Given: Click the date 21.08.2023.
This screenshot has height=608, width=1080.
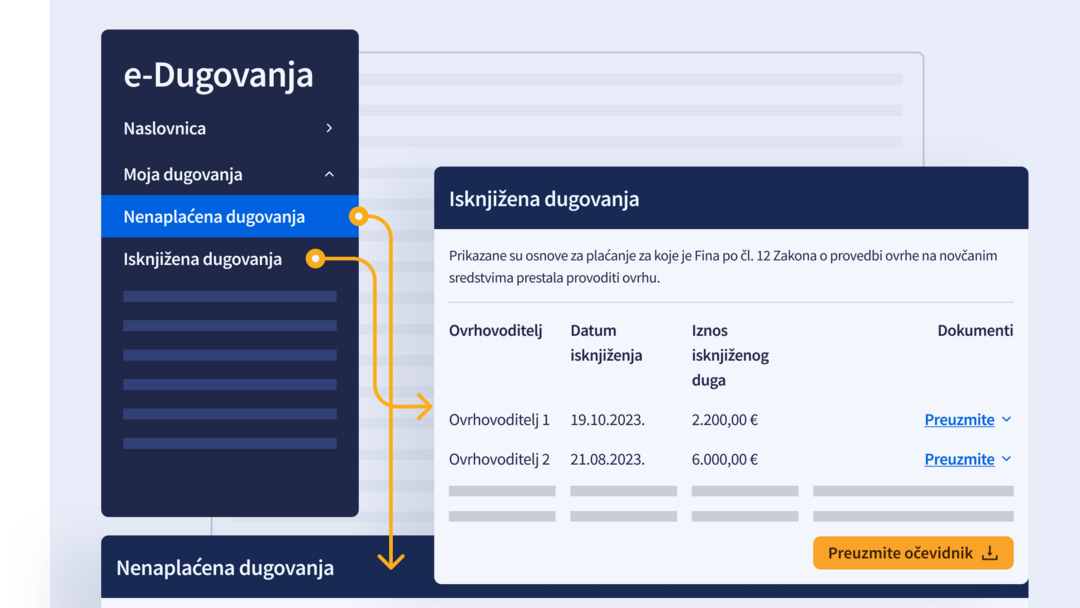Looking at the screenshot, I should [x=608, y=459].
